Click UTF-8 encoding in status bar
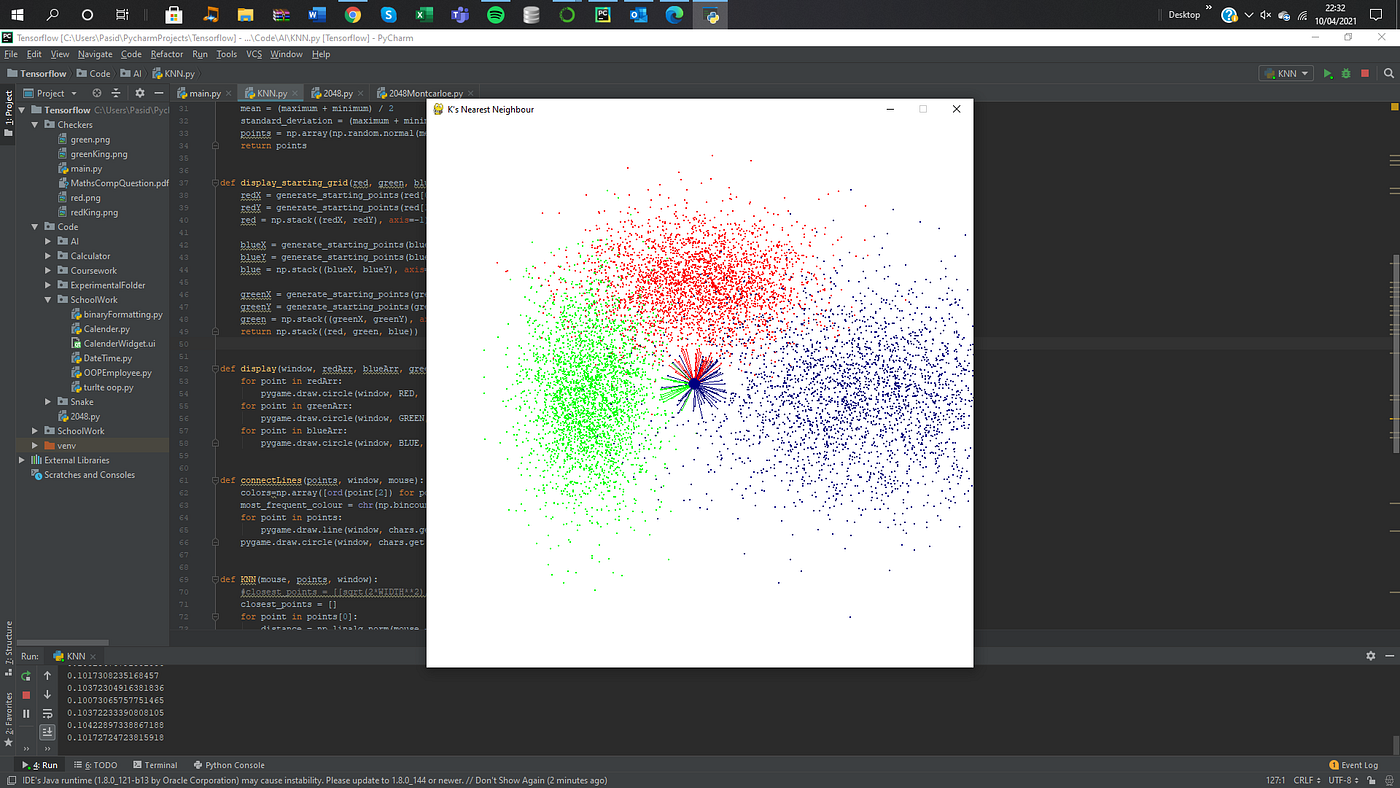The width and height of the screenshot is (1400, 788). (1343, 780)
